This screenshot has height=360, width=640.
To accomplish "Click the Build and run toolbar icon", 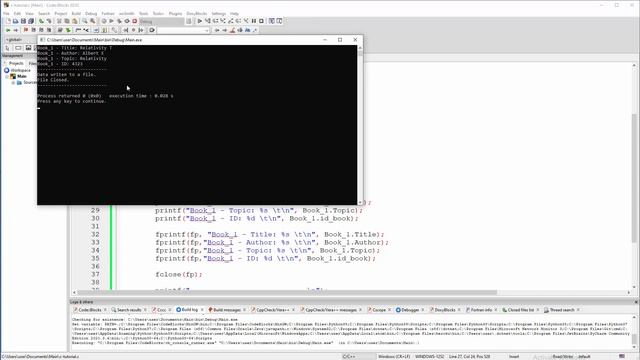I will [119, 21].
